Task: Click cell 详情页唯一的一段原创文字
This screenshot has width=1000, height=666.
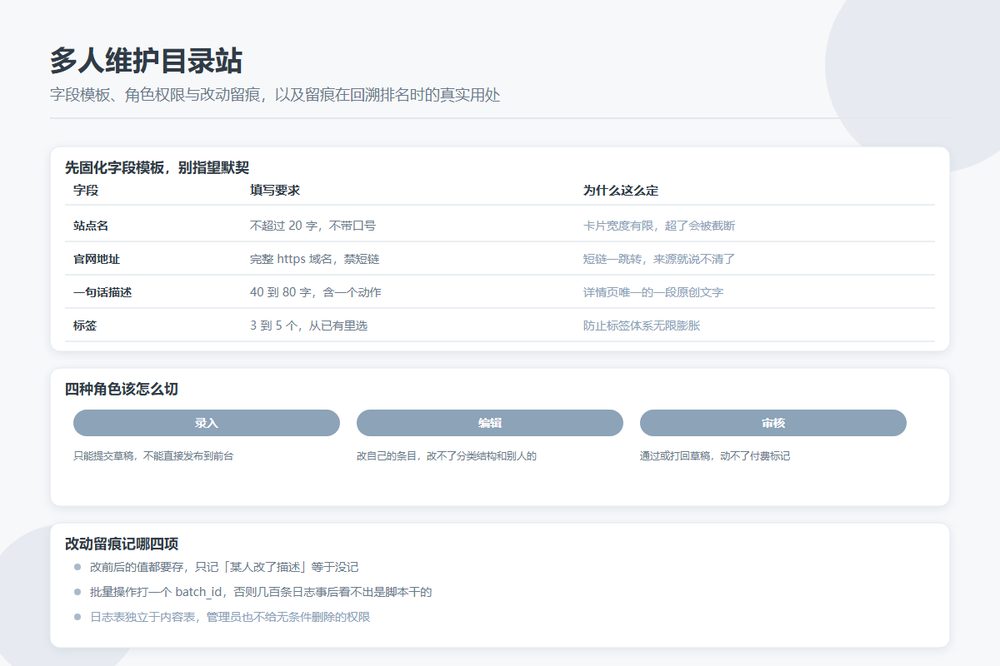Action: point(653,292)
